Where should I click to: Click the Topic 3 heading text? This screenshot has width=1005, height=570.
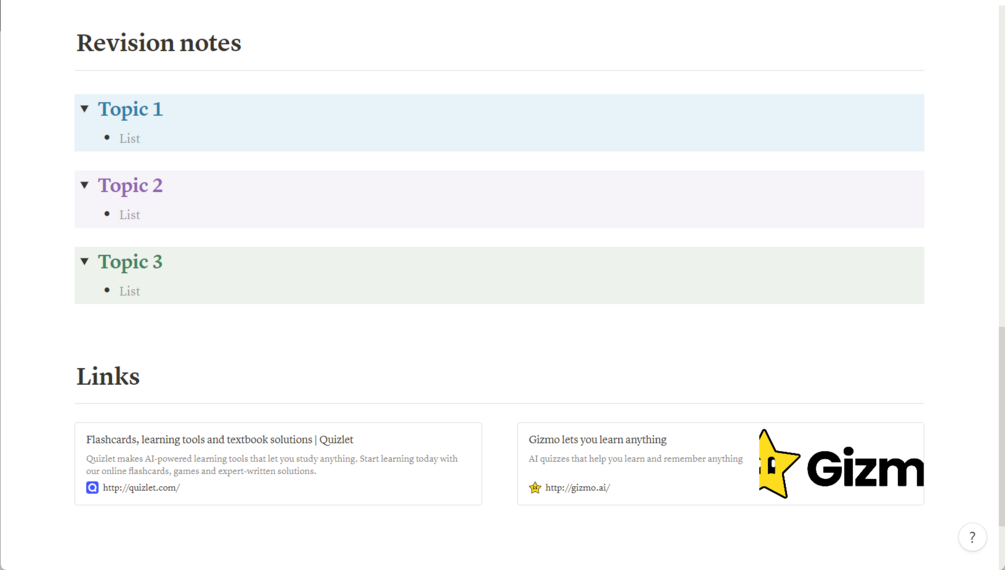click(x=130, y=262)
